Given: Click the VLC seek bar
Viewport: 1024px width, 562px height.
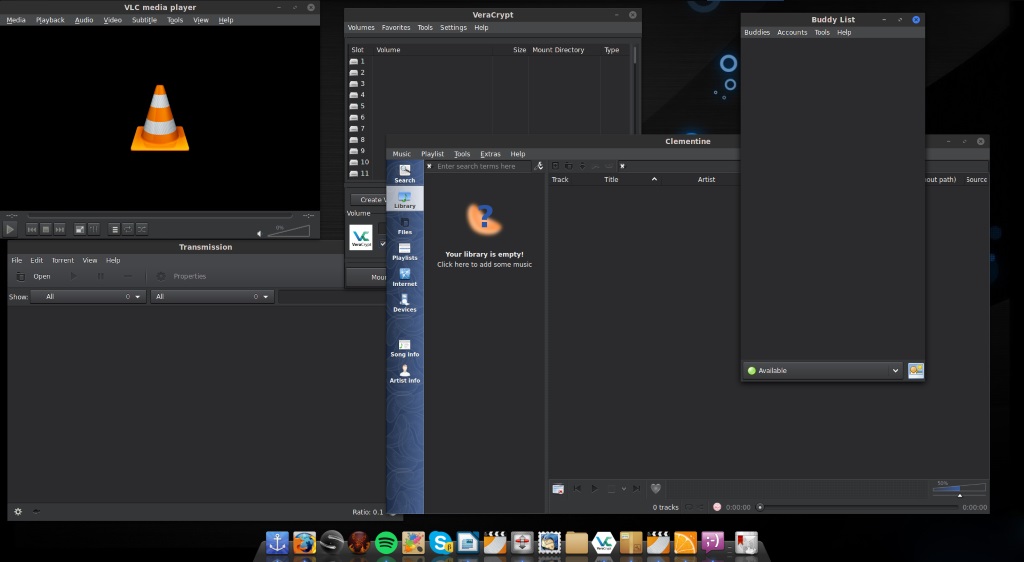Looking at the screenshot, I should click(x=160, y=215).
